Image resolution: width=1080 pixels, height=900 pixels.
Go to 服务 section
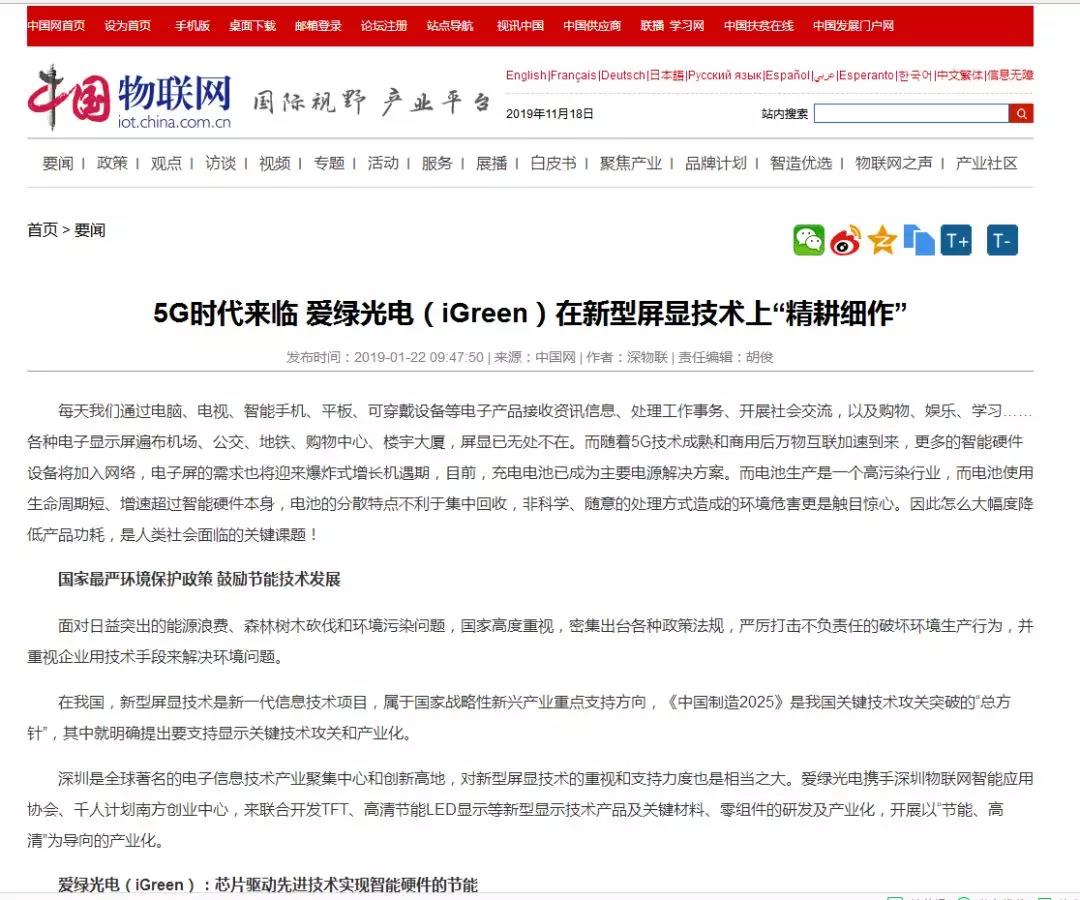(x=437, y=163)
